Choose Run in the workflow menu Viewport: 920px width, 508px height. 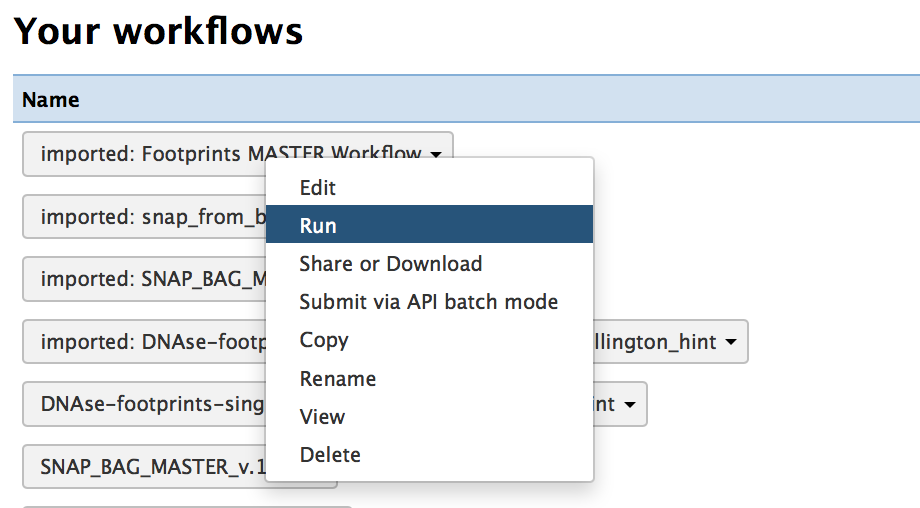click(x=429, y=224)
